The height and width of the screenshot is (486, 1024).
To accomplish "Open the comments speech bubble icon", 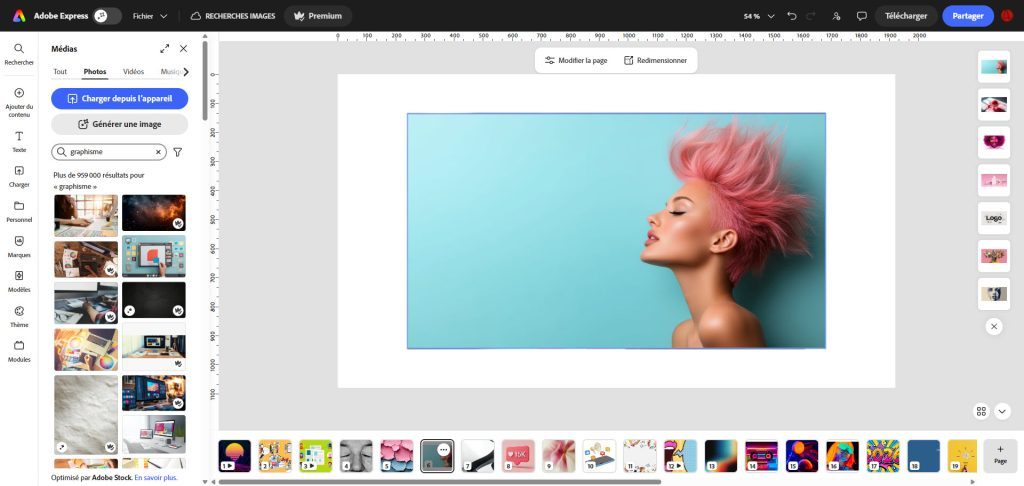I will point(861,16).
